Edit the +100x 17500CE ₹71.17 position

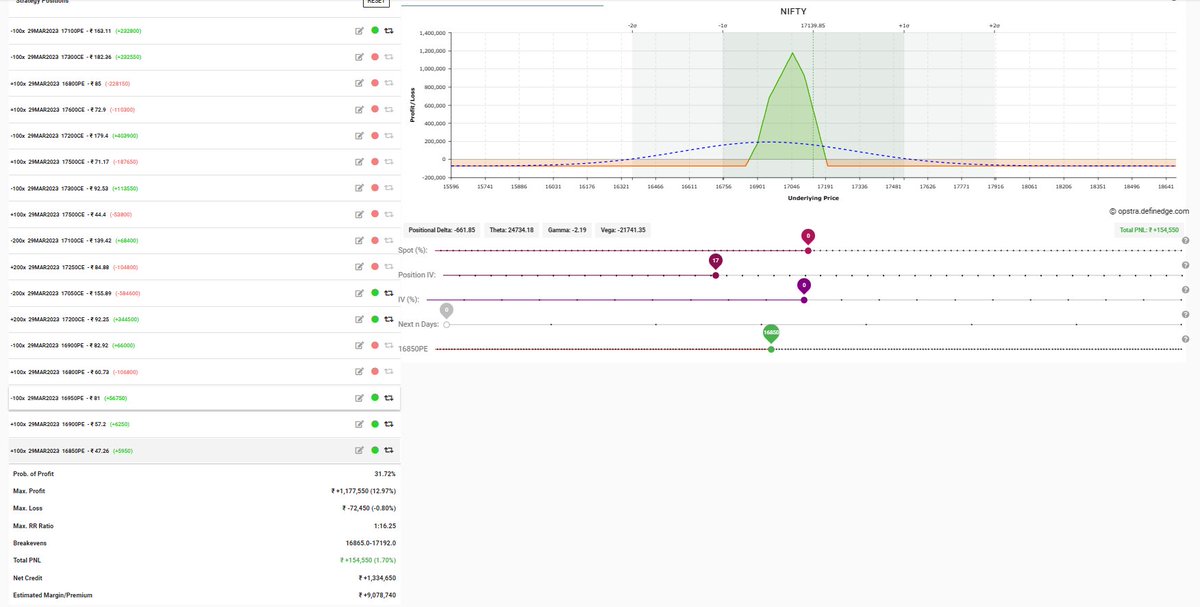tap(359, 162)
